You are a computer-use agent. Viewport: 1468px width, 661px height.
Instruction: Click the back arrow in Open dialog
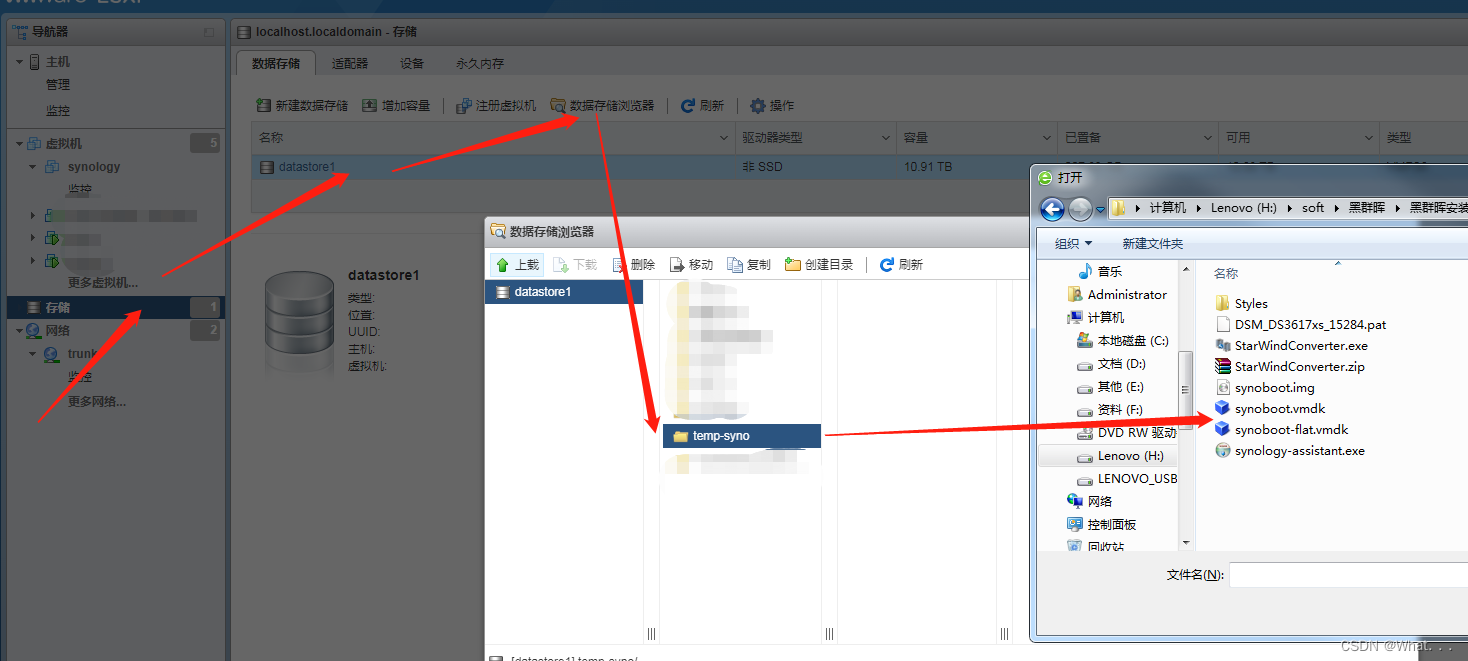point(1052,208)
